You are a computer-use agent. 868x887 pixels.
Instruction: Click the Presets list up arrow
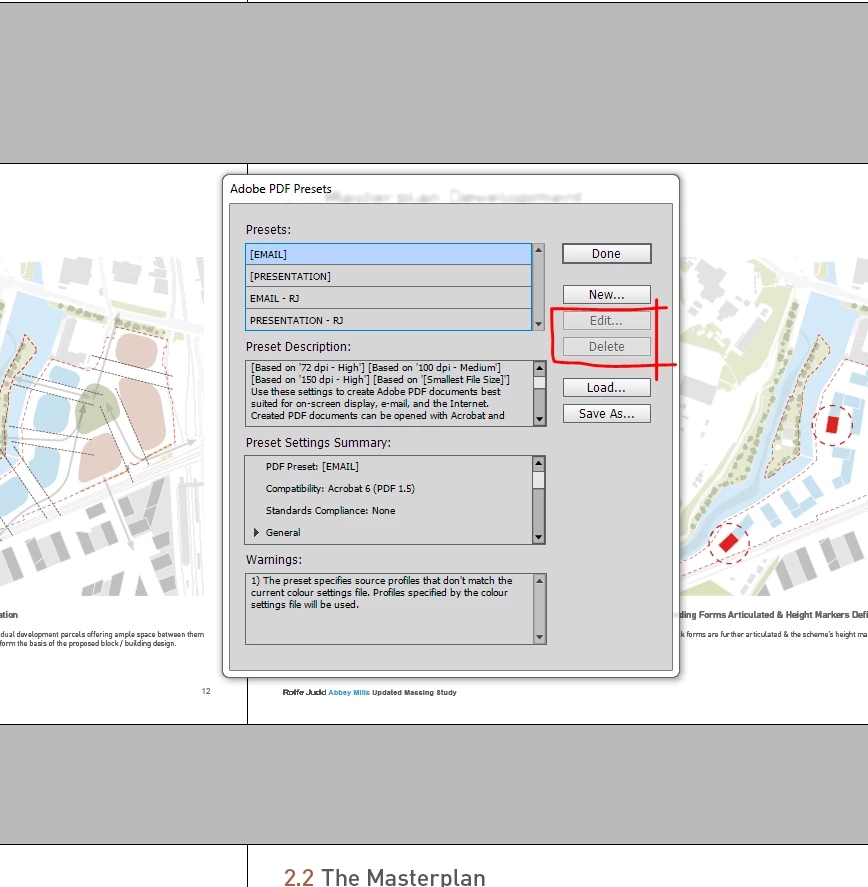coord(539,250)
